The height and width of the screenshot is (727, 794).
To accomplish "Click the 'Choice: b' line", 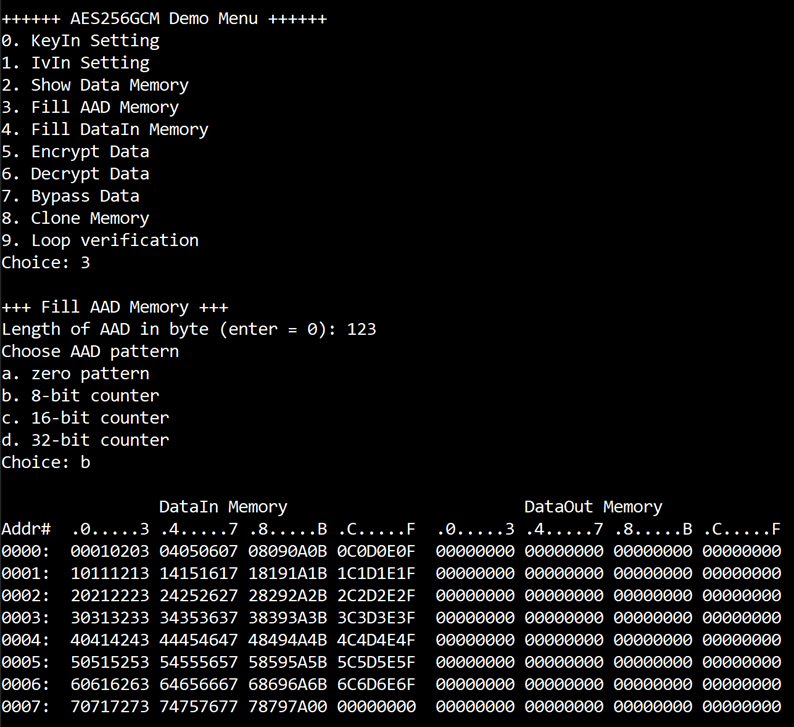I will tap(46, 463).
